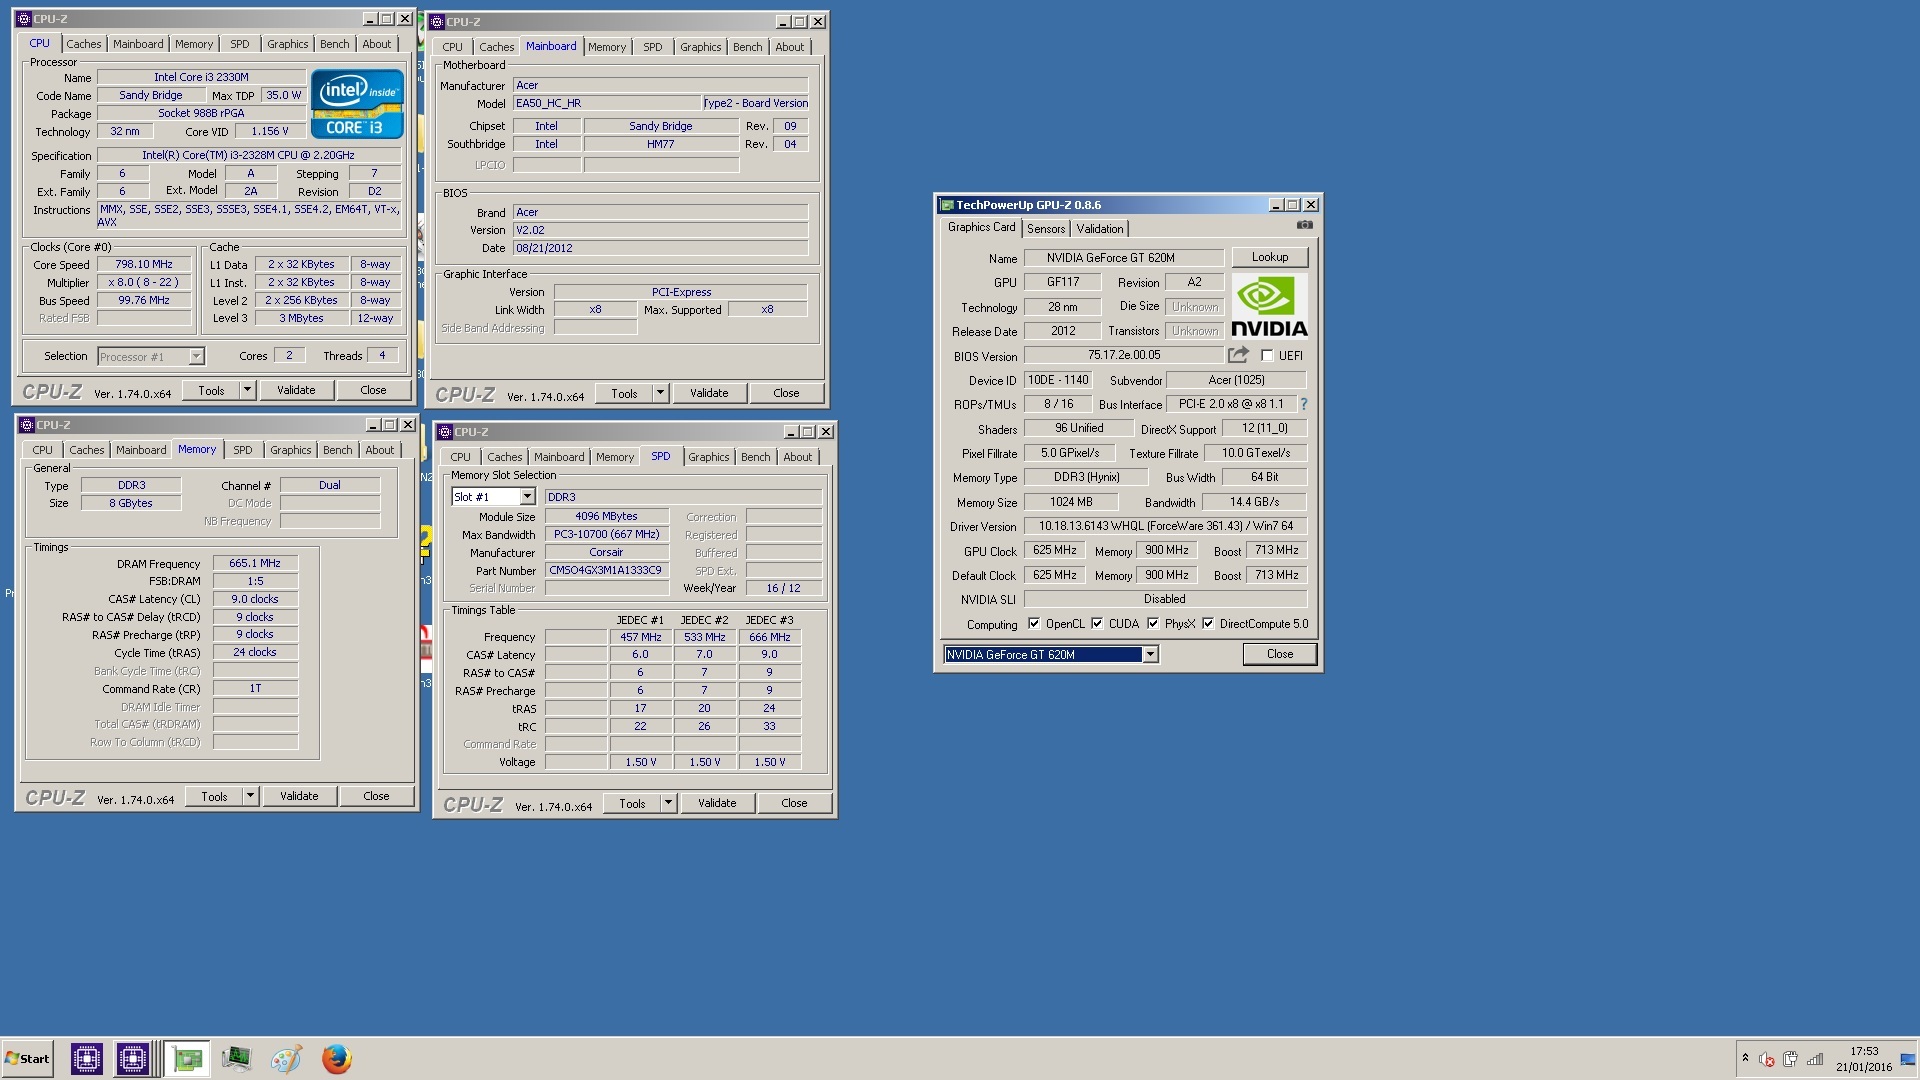Expand the Tools dropdown arrow in the Mainboard window

point(660,393)
